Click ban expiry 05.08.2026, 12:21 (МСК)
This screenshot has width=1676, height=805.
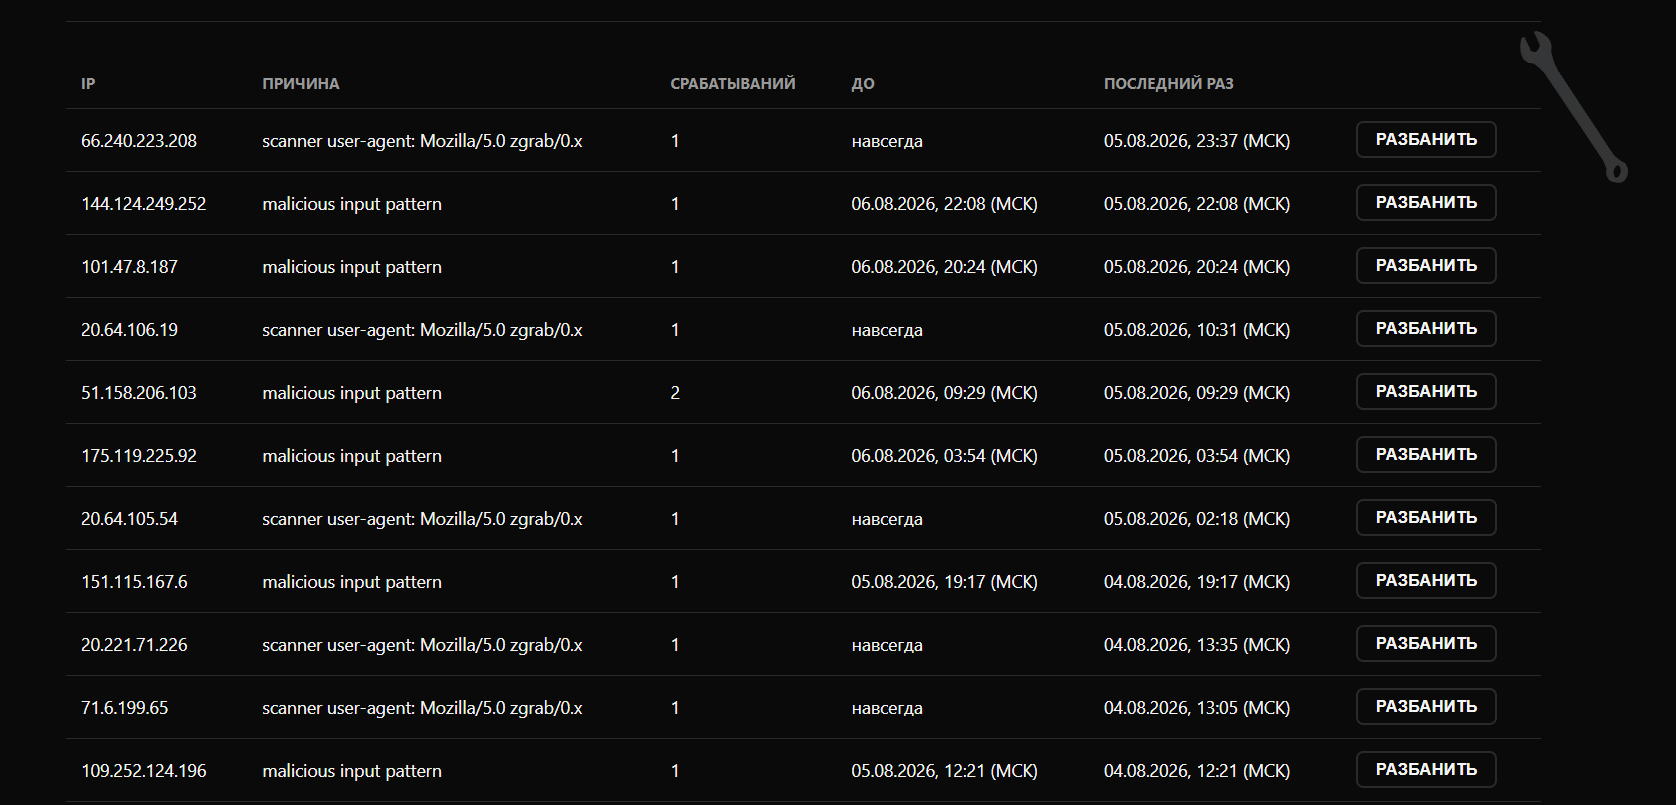point(945,771)
